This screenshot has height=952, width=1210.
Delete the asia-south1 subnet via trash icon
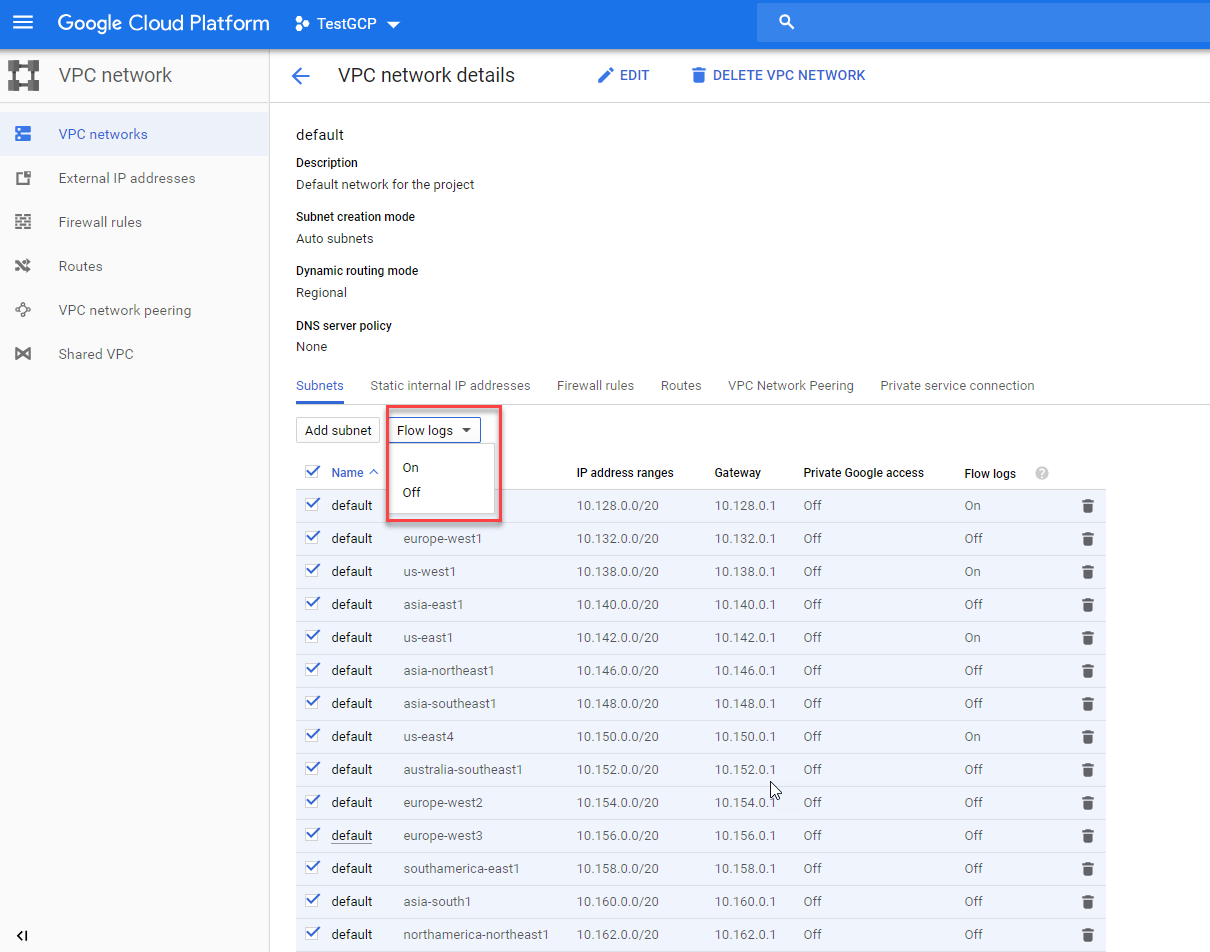1087,902
